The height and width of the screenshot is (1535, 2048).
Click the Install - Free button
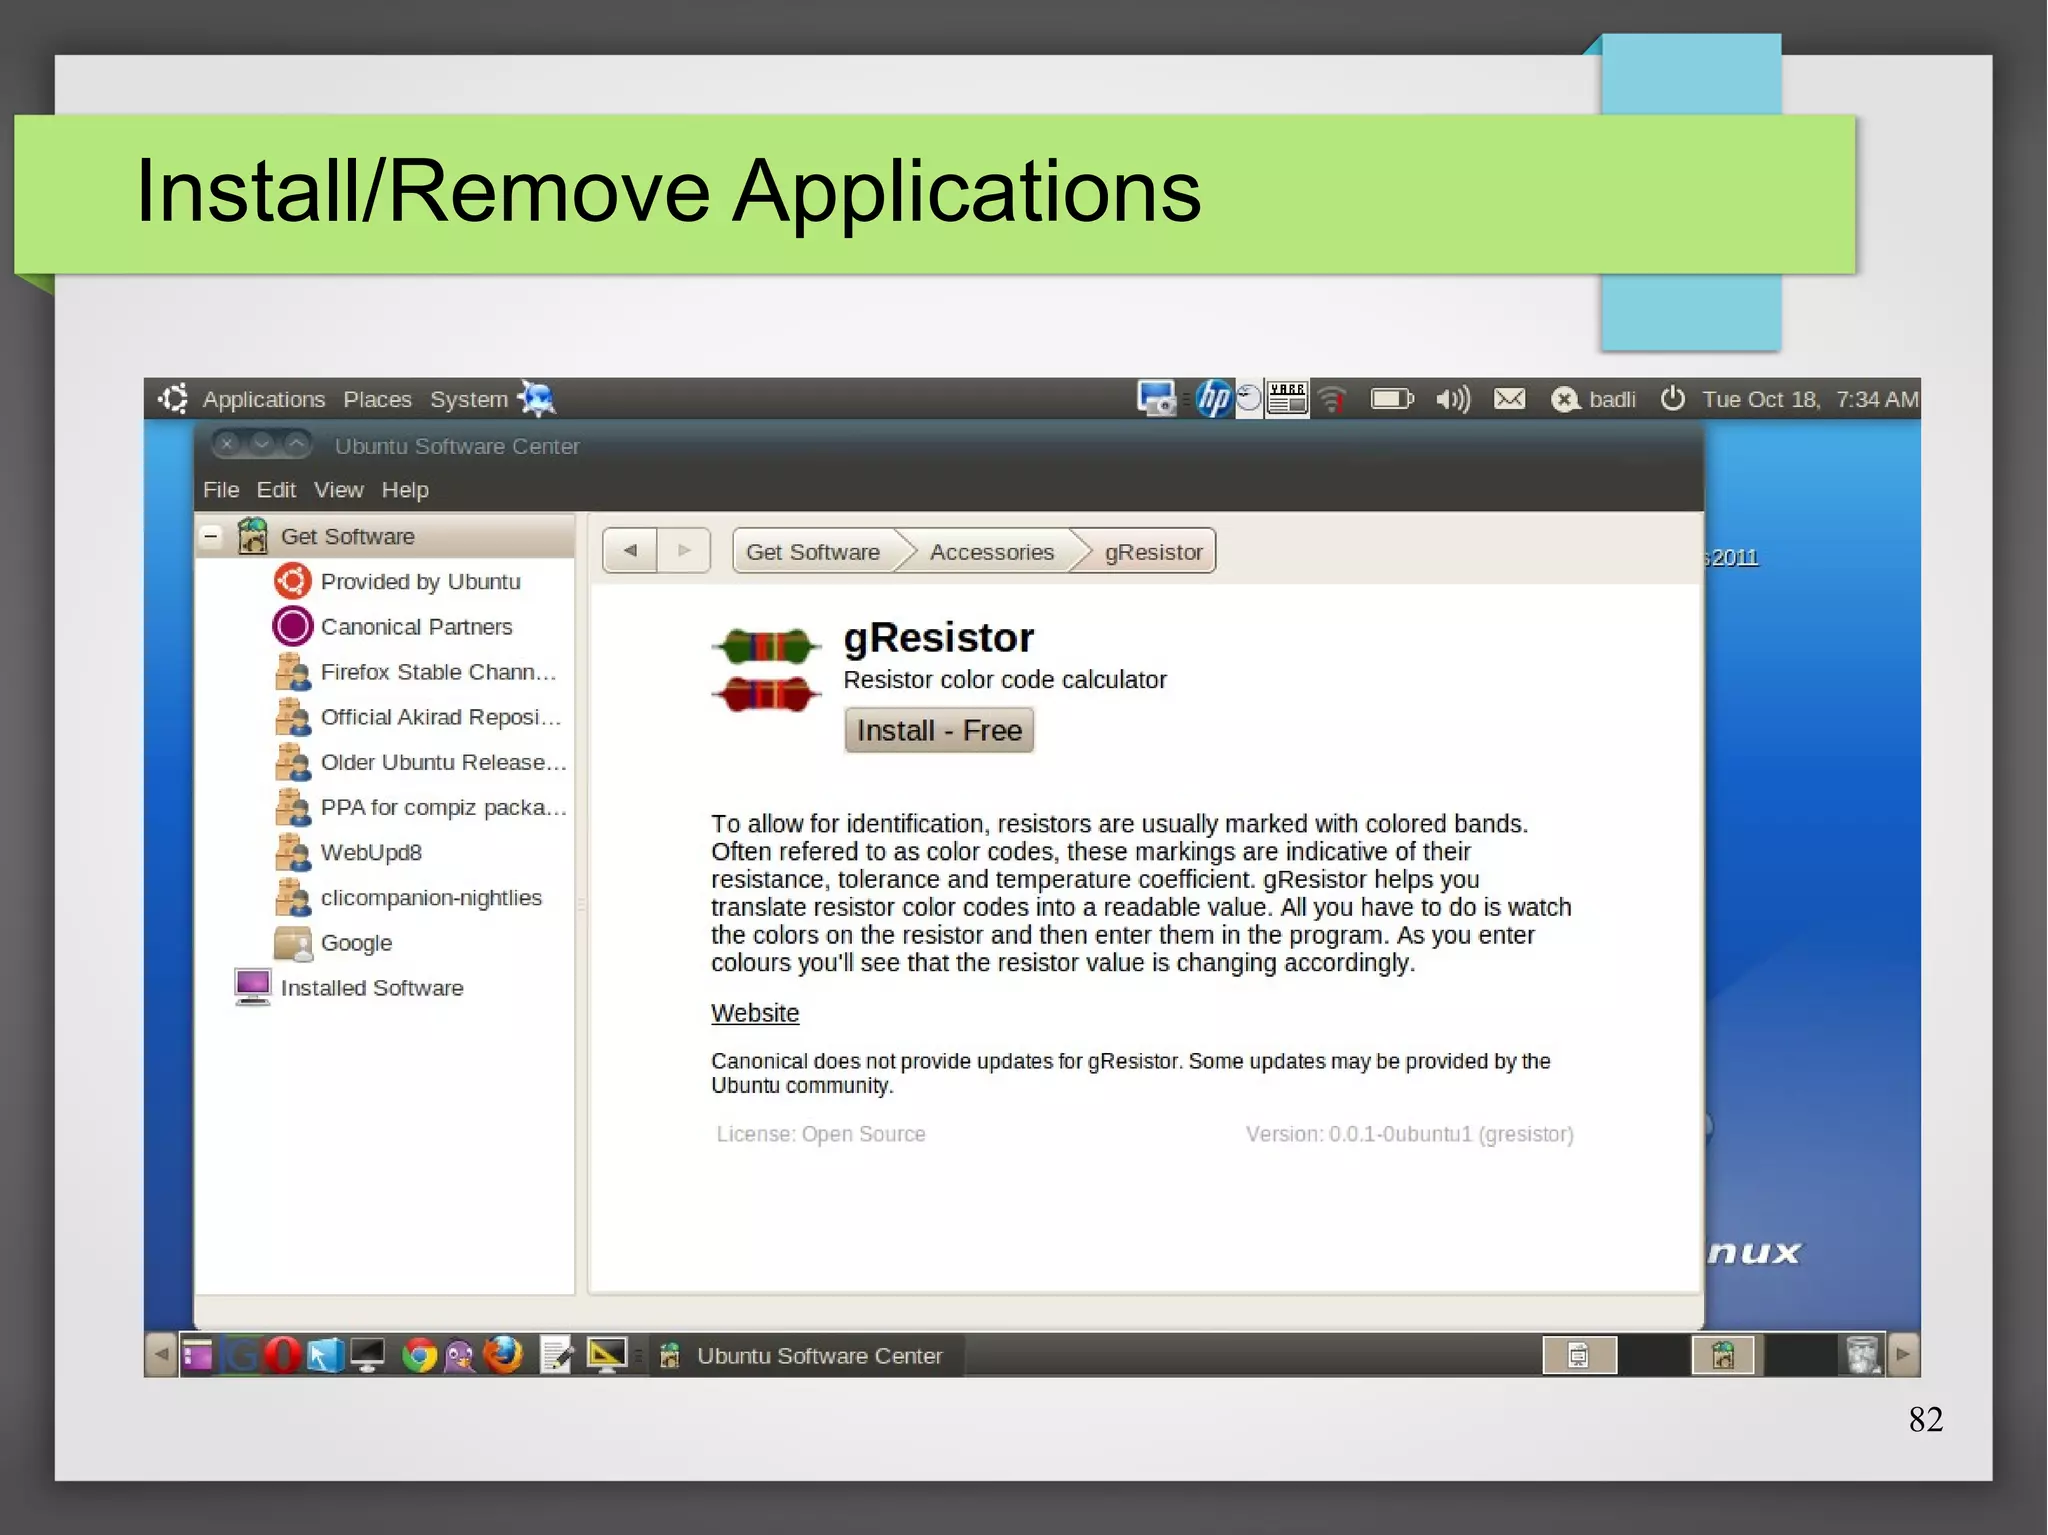[939, 730]
